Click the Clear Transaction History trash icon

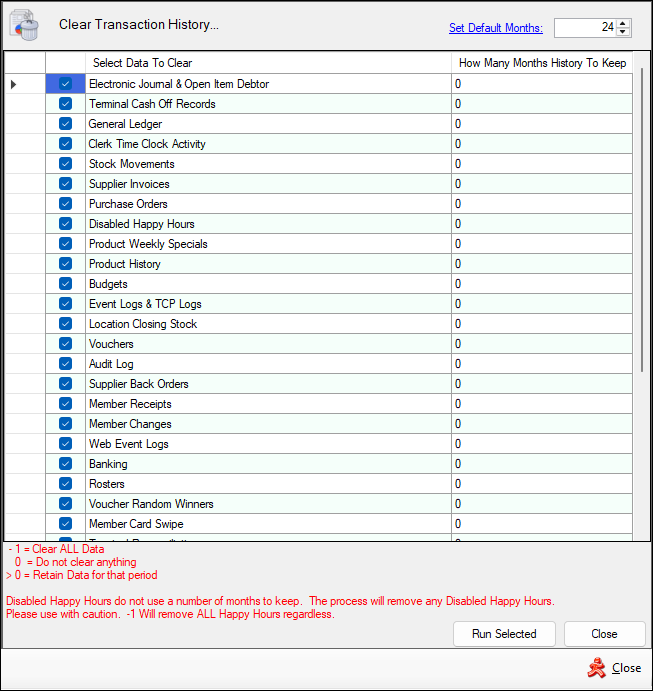24,26
